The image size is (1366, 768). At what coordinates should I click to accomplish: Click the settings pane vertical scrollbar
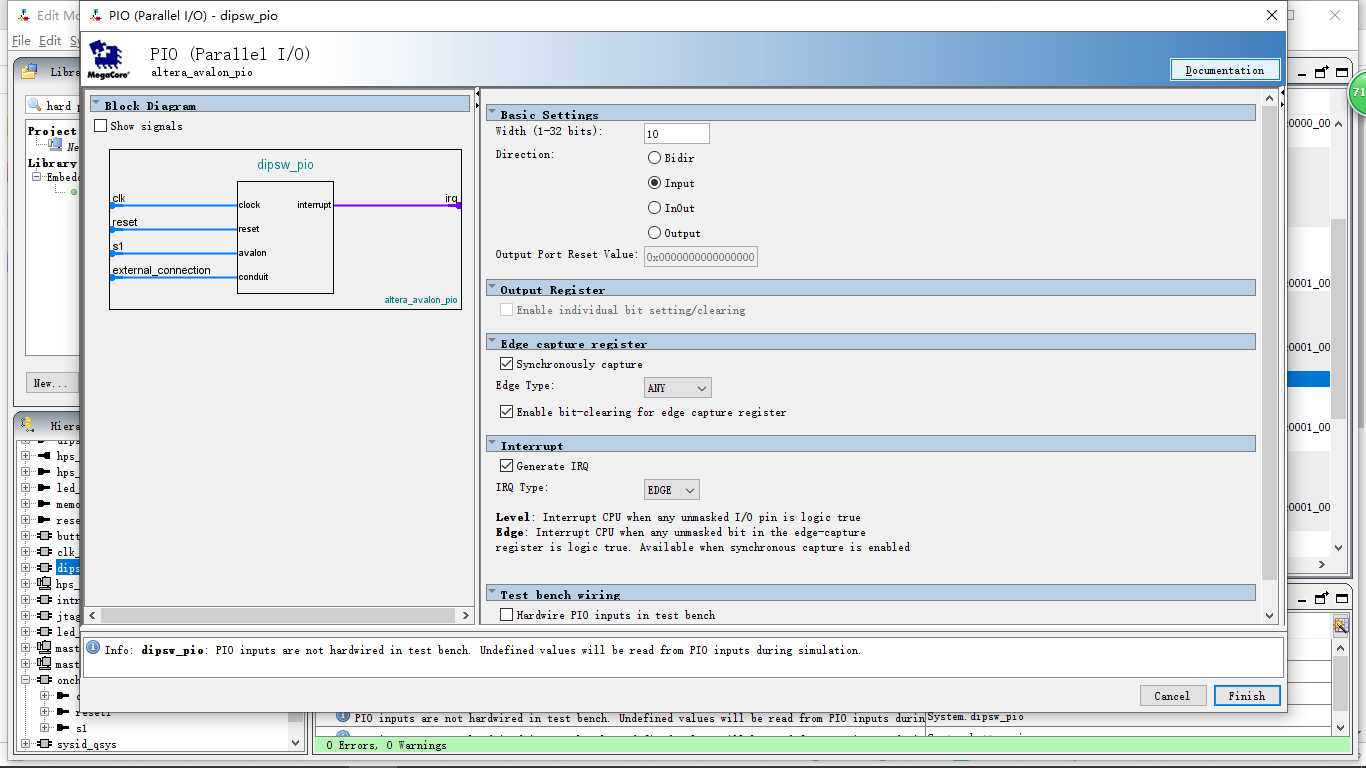click(1270, 345)
